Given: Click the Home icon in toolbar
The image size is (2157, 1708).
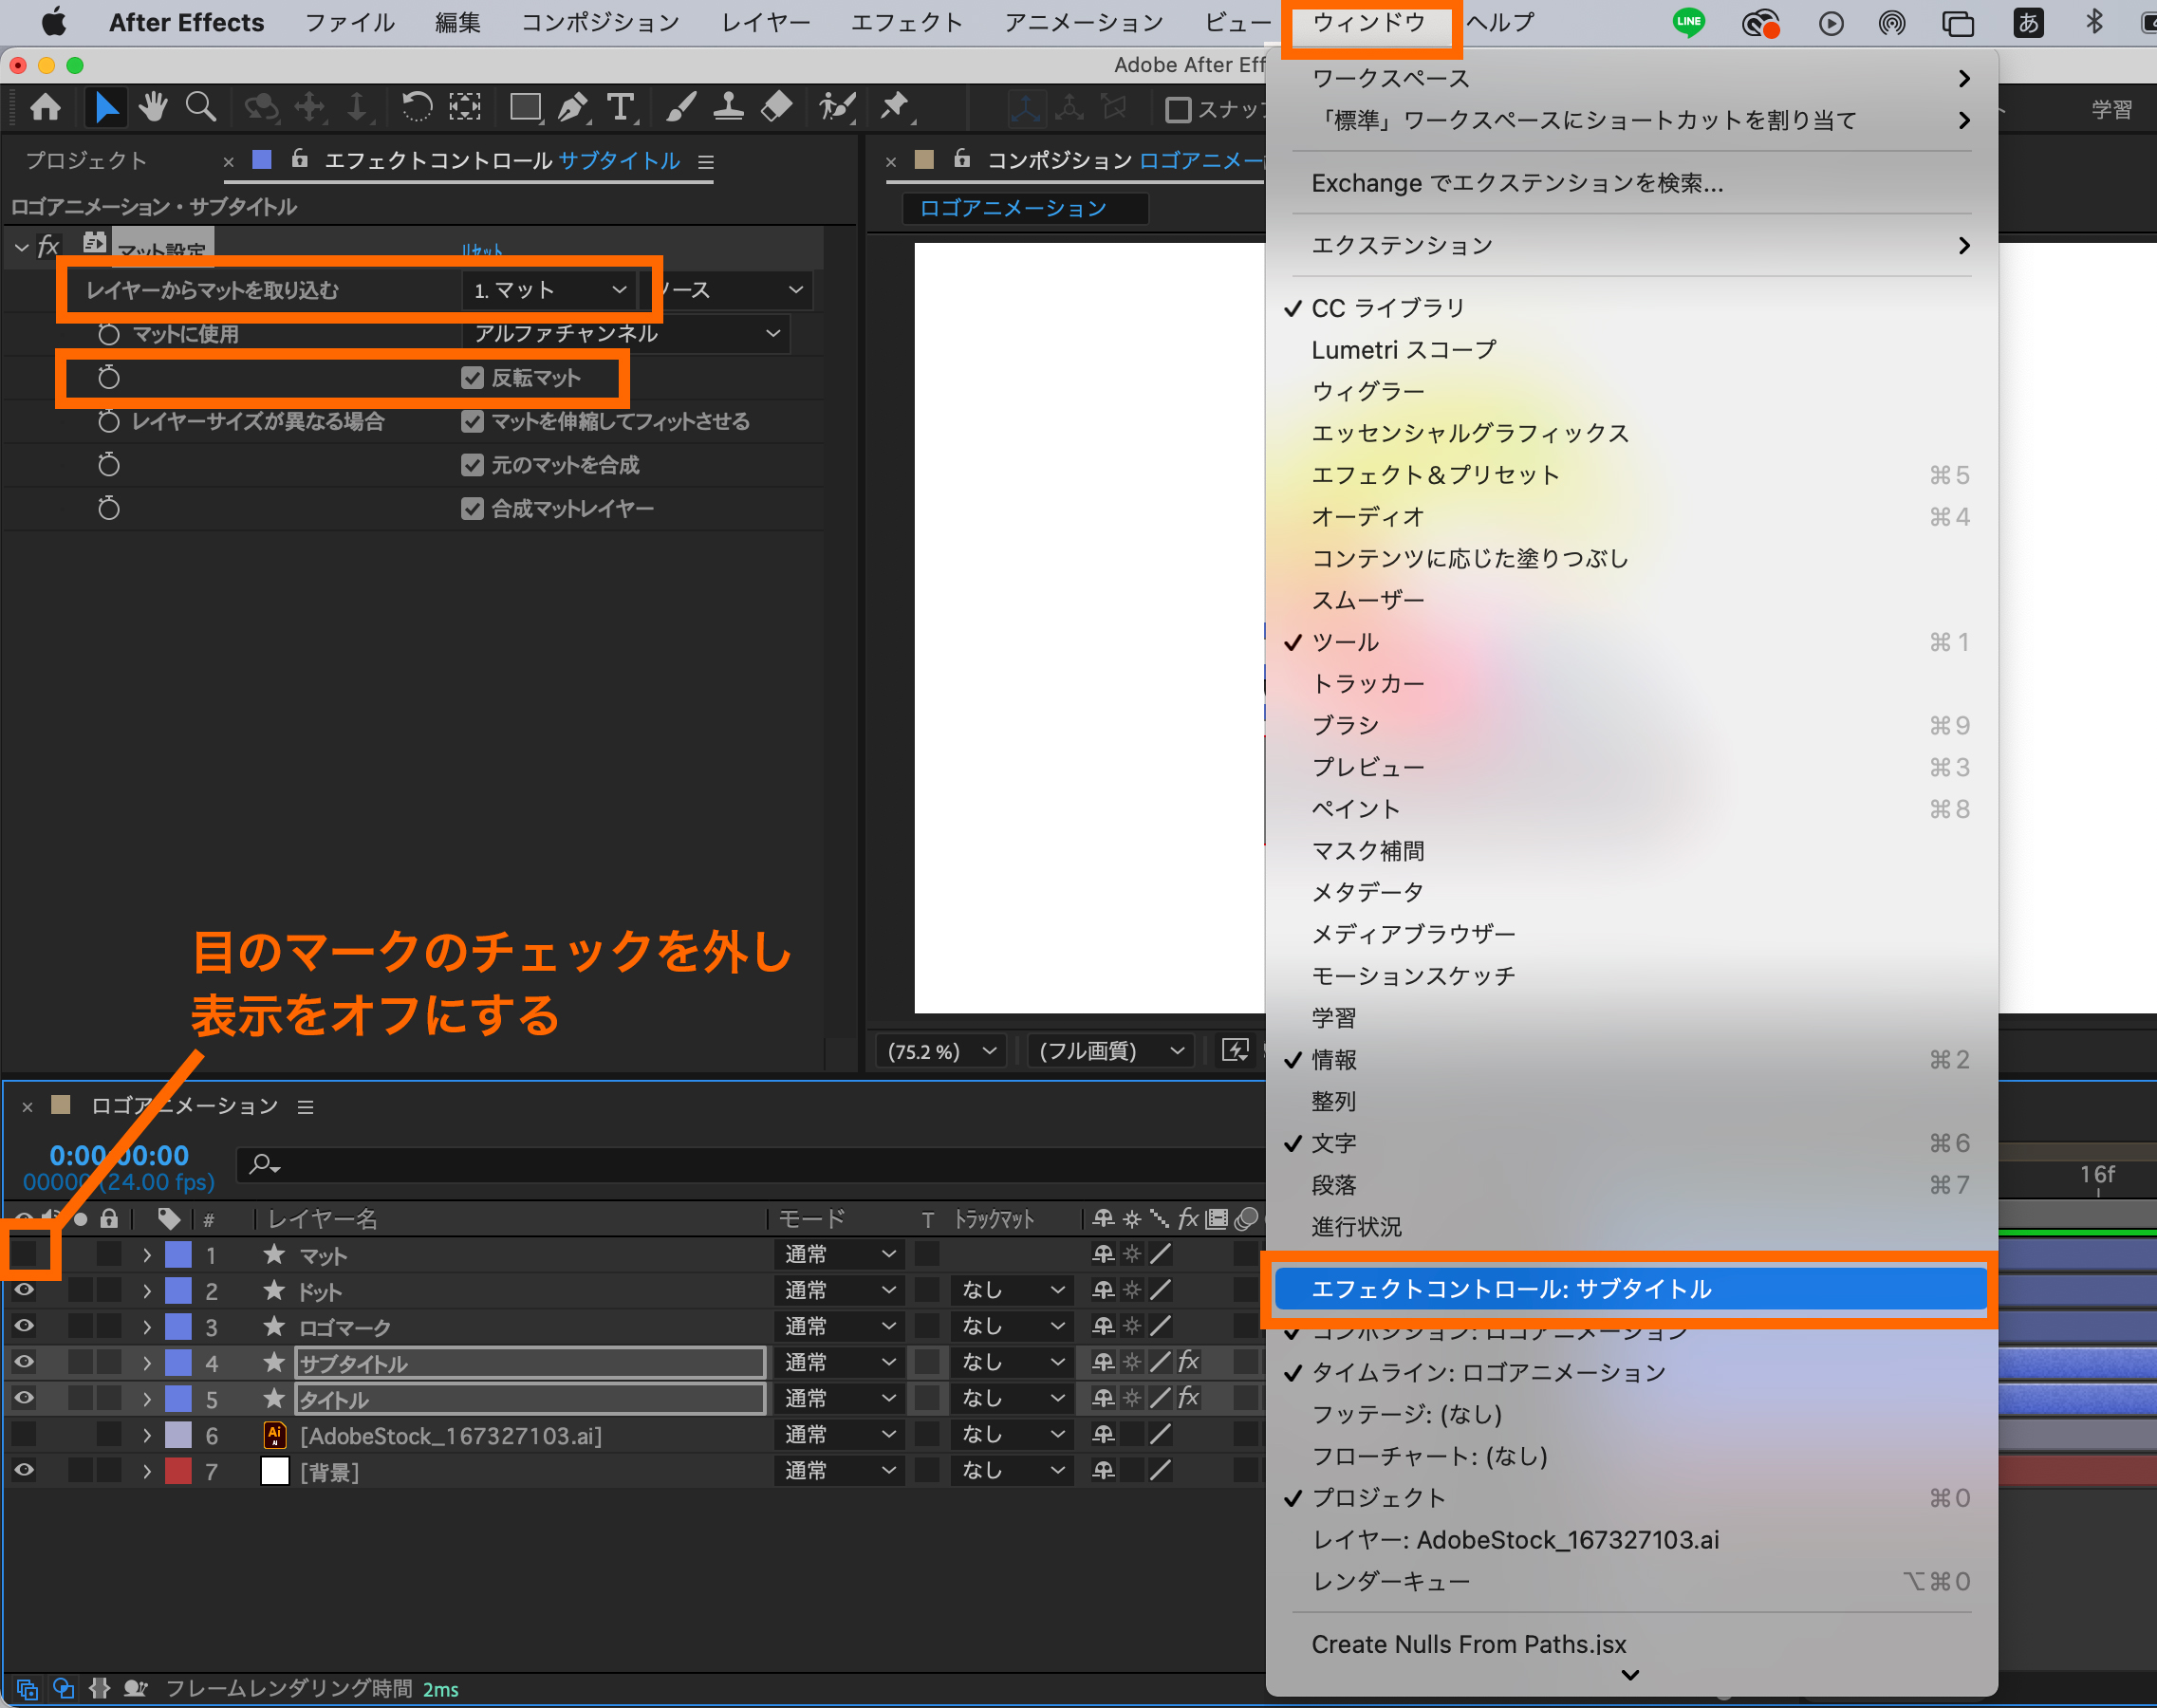Looking at the screenshot, I should click(x=45, y=107).
